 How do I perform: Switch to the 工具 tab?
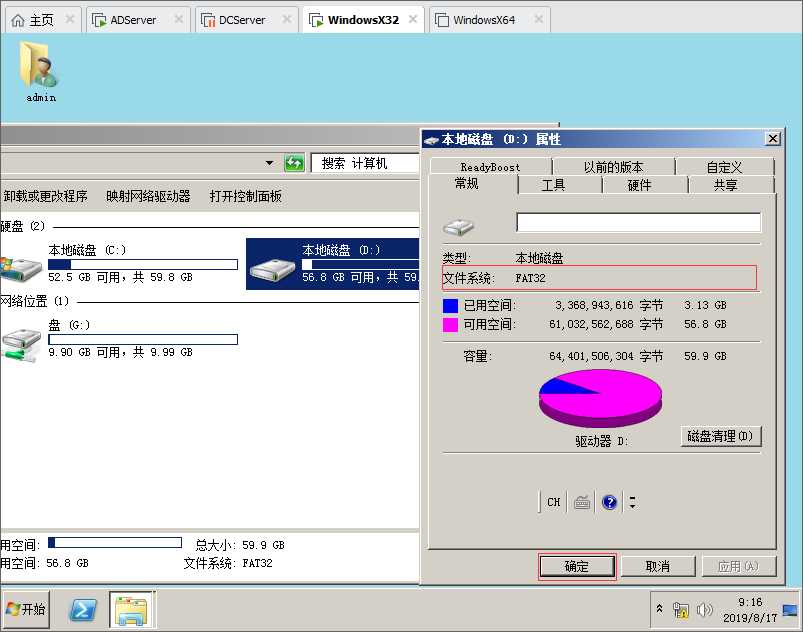tap(553, 185)
